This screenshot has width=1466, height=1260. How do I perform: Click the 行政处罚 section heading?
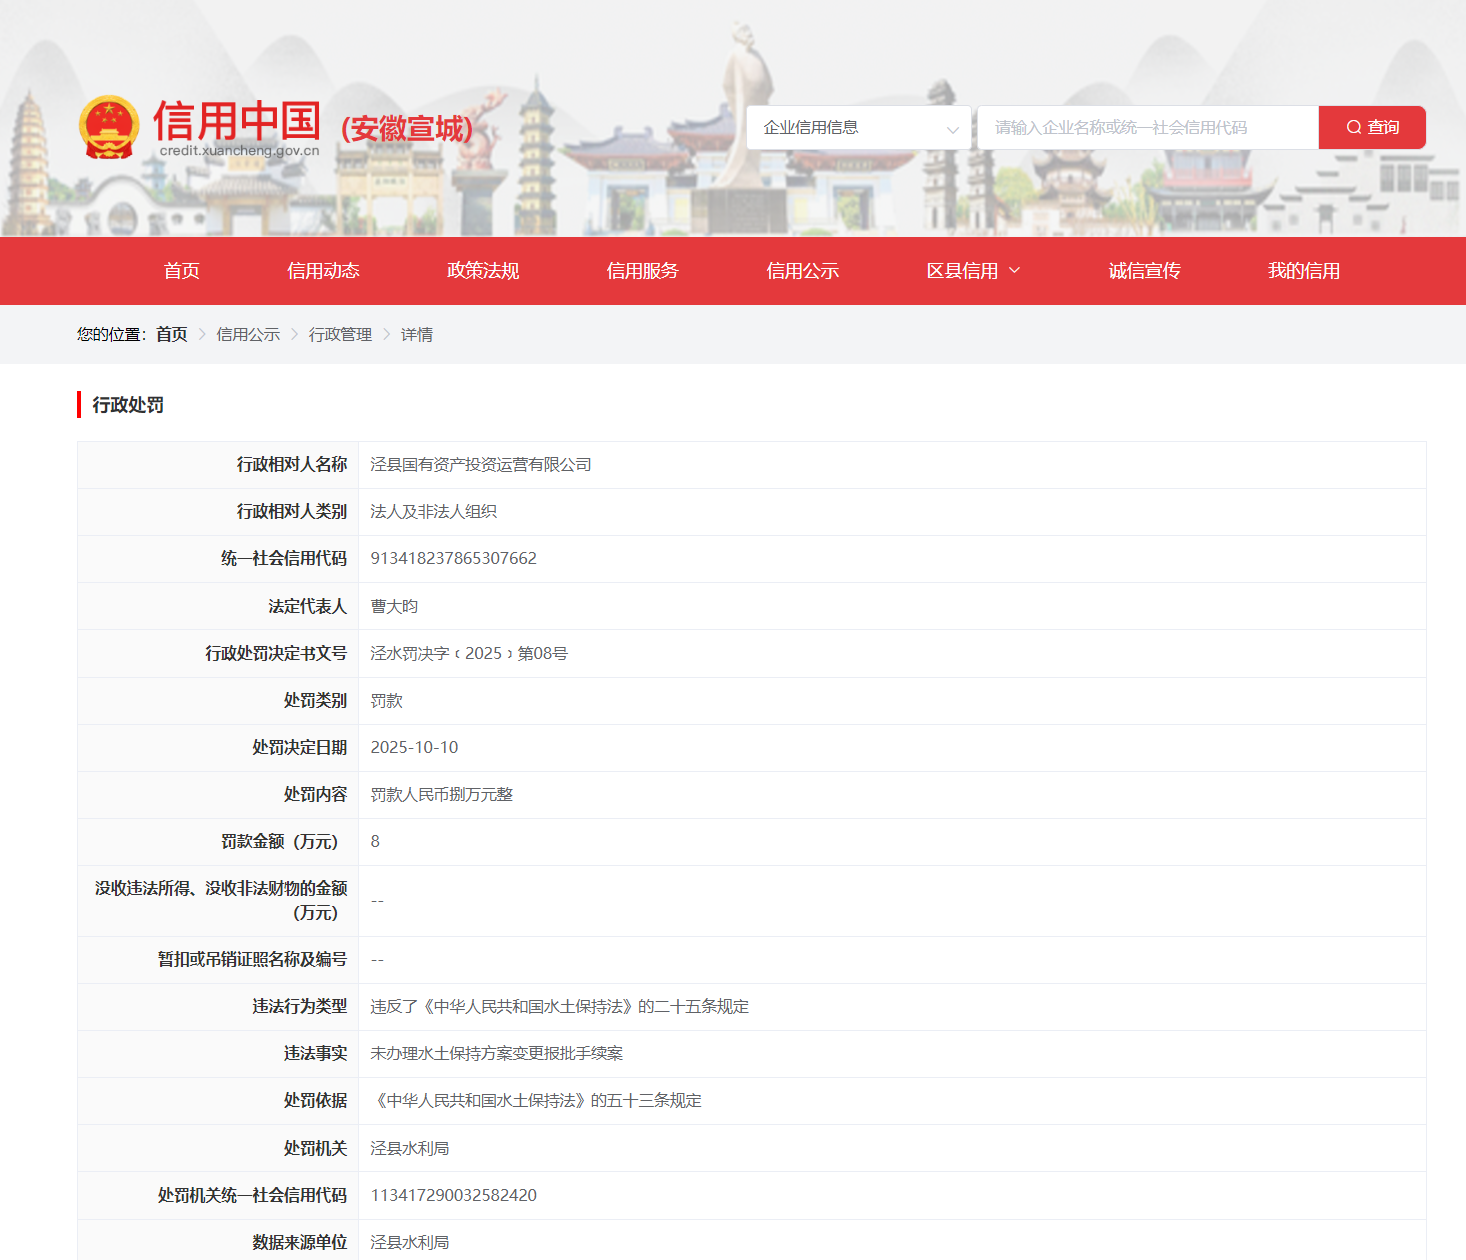(128, 405)
